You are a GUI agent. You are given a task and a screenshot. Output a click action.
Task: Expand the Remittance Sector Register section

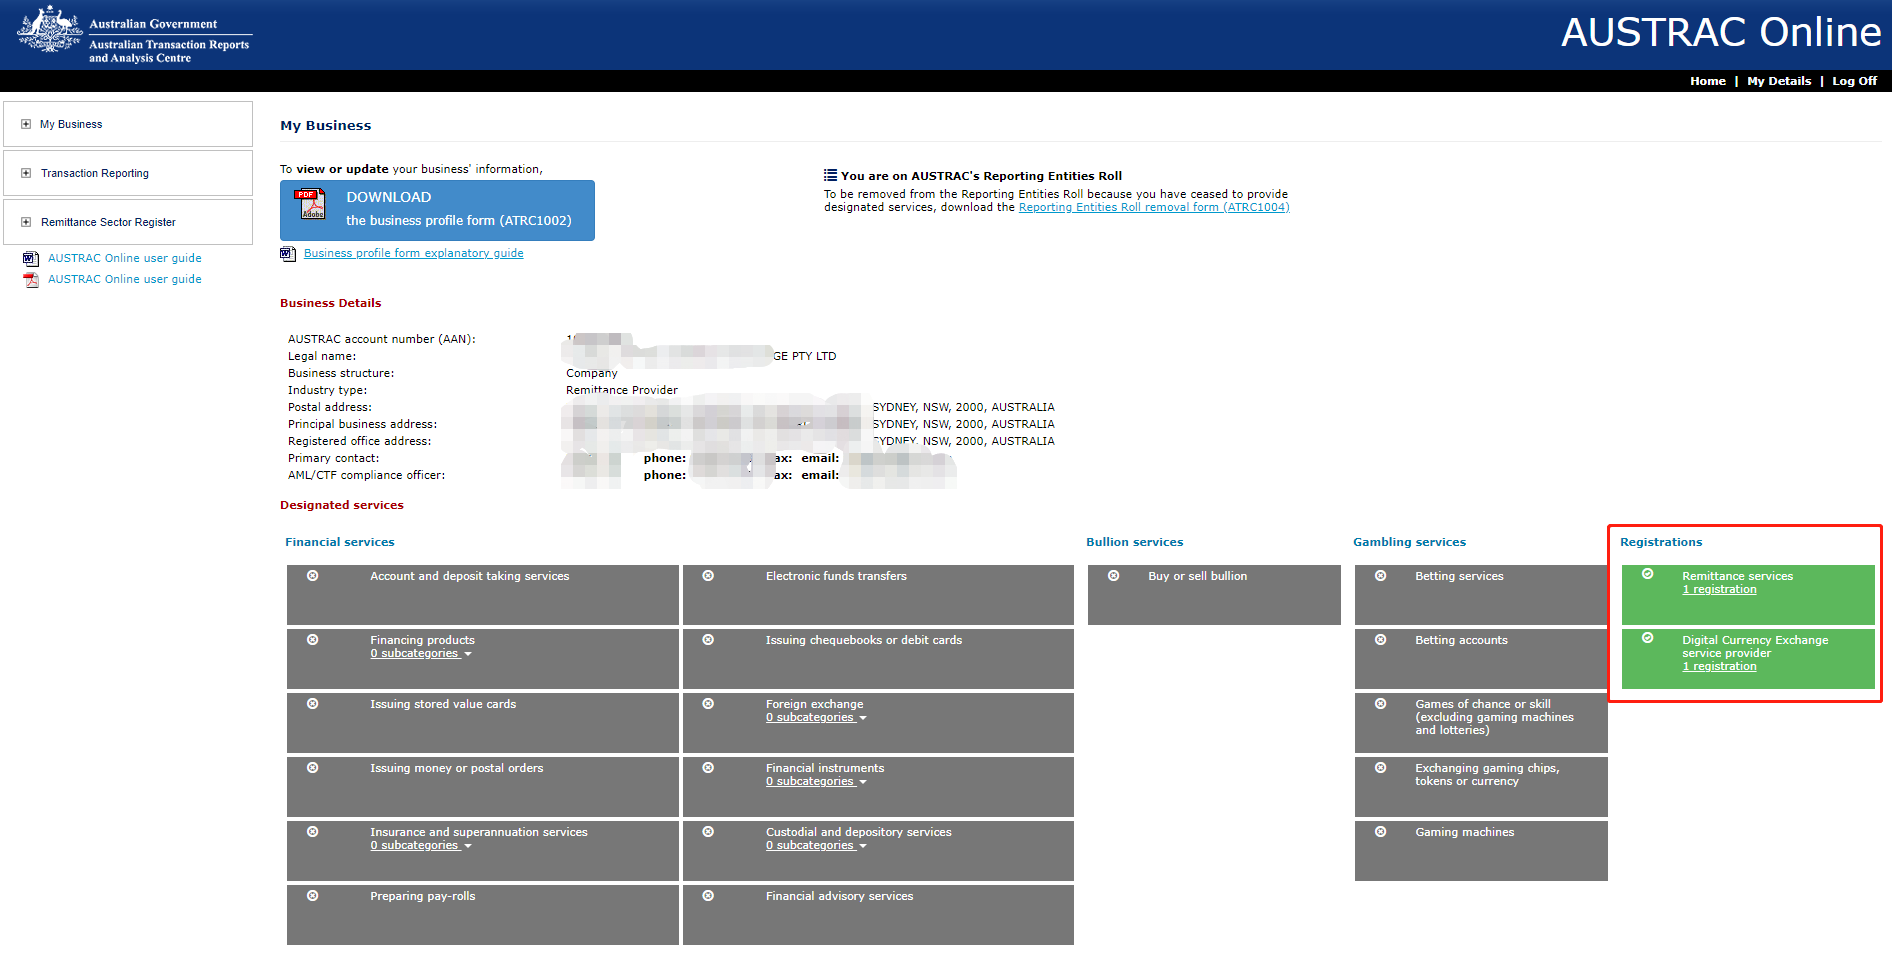(x=26, y=223)
